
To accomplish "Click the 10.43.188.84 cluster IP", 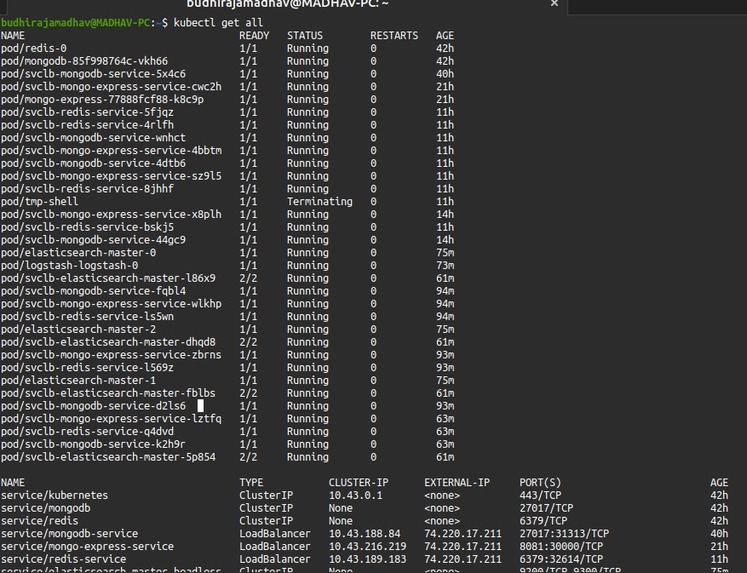I will point(364,533).
